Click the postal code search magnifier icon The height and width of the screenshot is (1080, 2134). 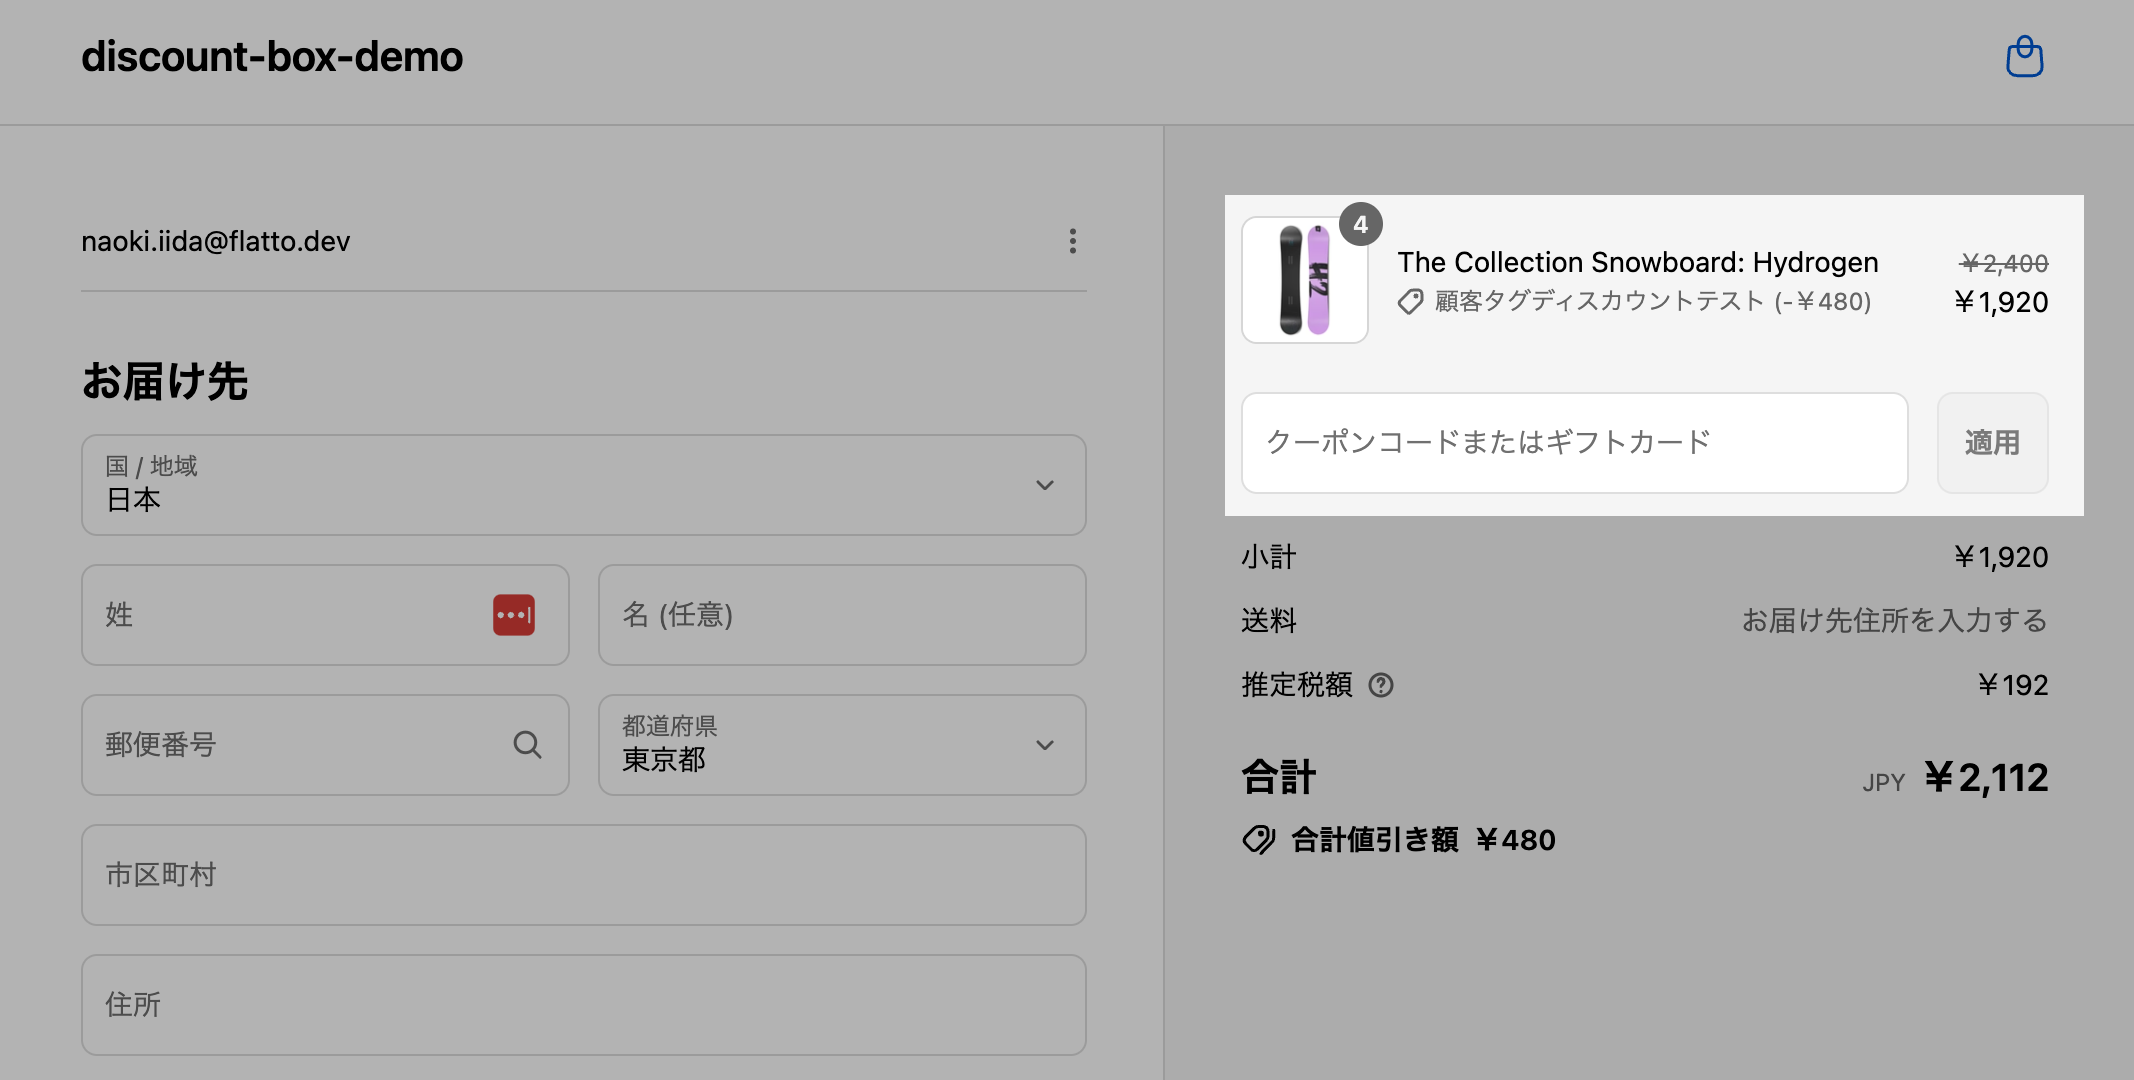[527, 745]
